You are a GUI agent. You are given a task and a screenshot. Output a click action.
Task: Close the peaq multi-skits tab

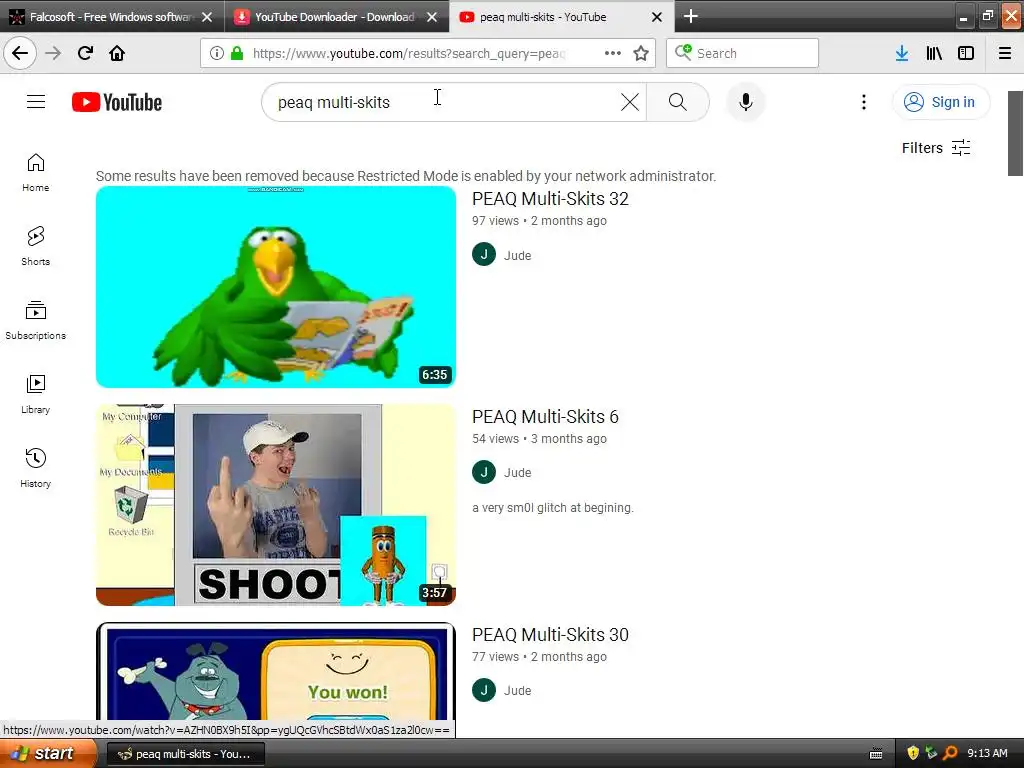click(657, 17)
